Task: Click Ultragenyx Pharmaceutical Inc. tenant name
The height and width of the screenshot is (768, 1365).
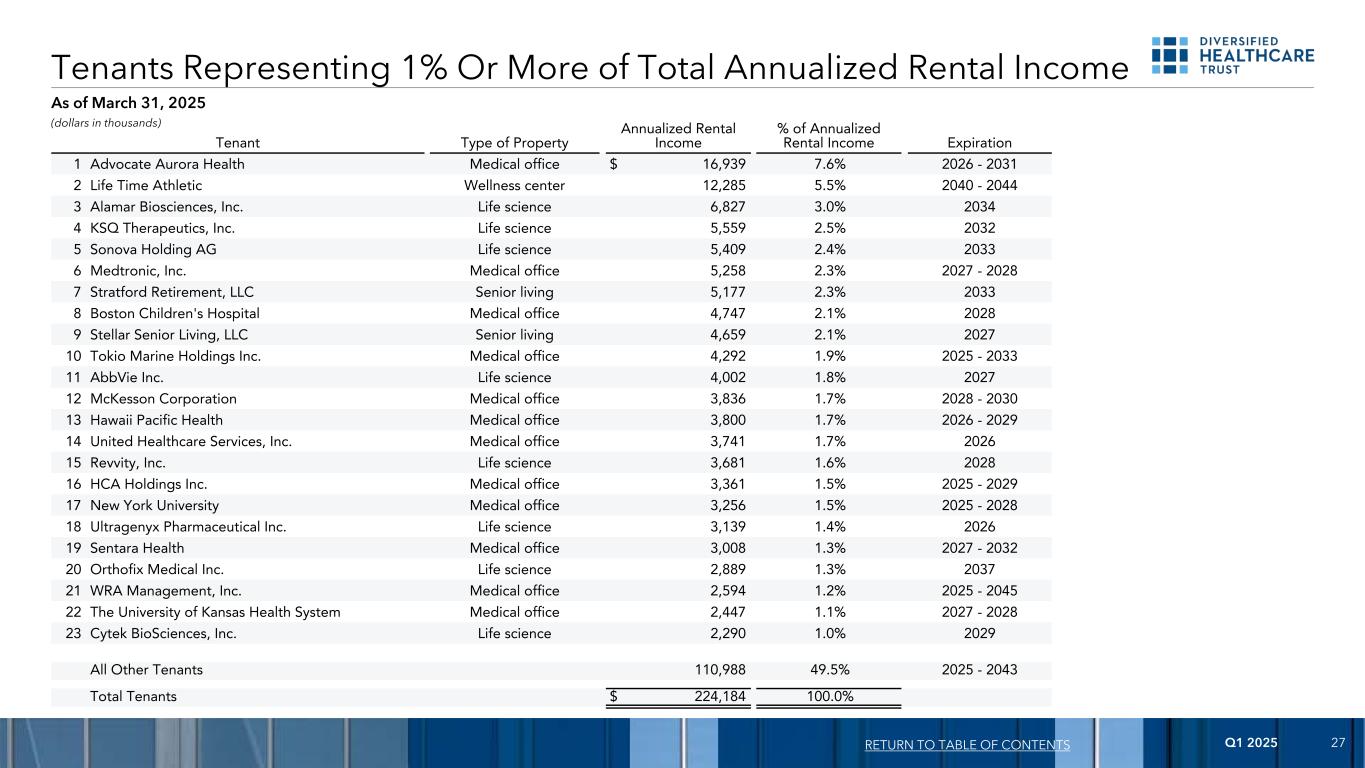Action: (188, 527)
